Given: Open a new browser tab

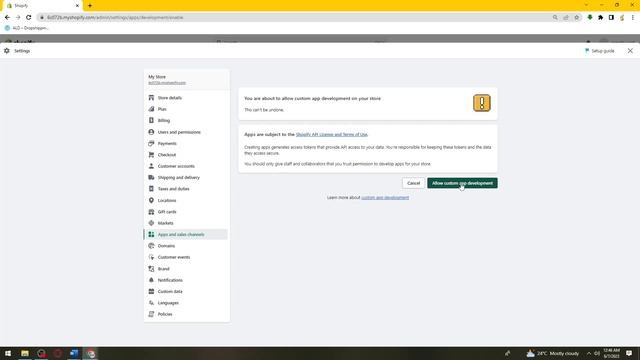Looking at the screenshot, I should click(90, 6).
